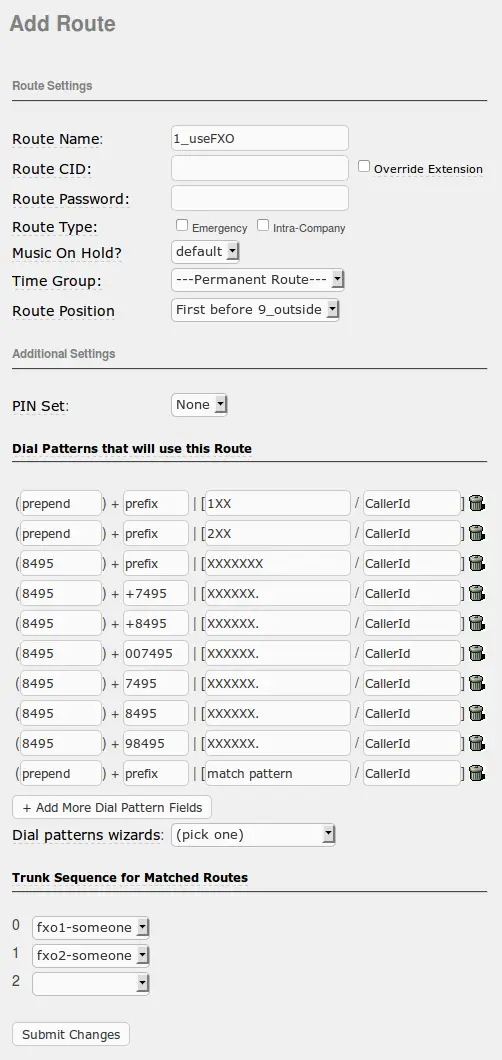Remove the empty match pattern row
Screen dimensions: 502x1060
tap(477, 773)
